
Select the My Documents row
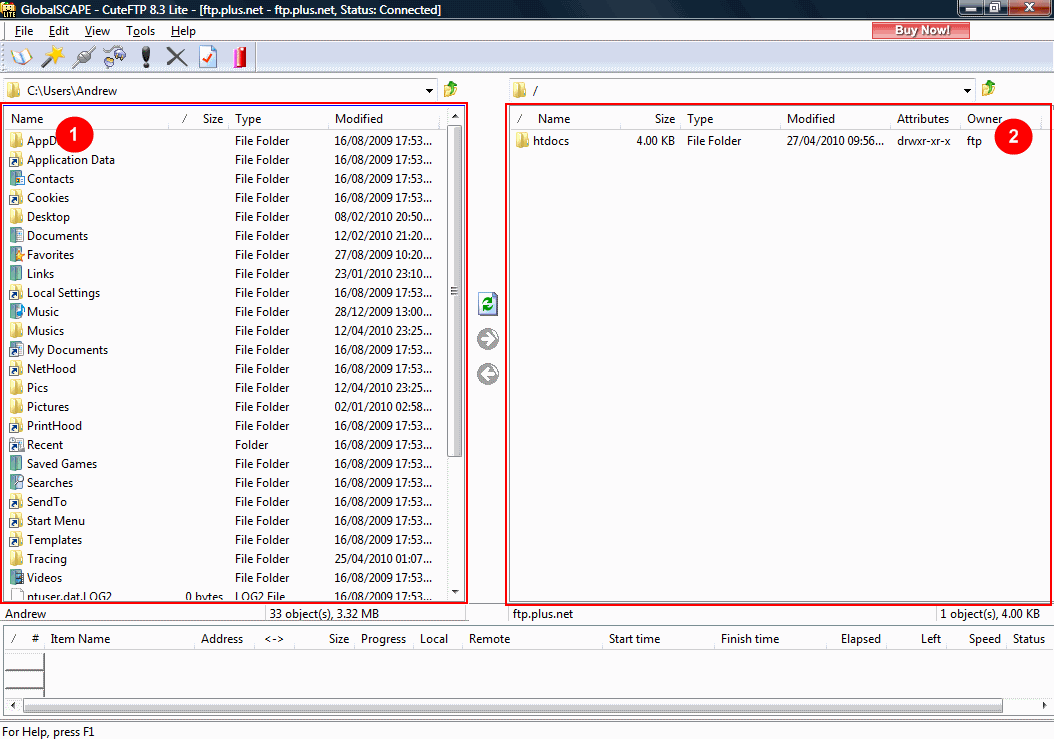click(225, 350)
